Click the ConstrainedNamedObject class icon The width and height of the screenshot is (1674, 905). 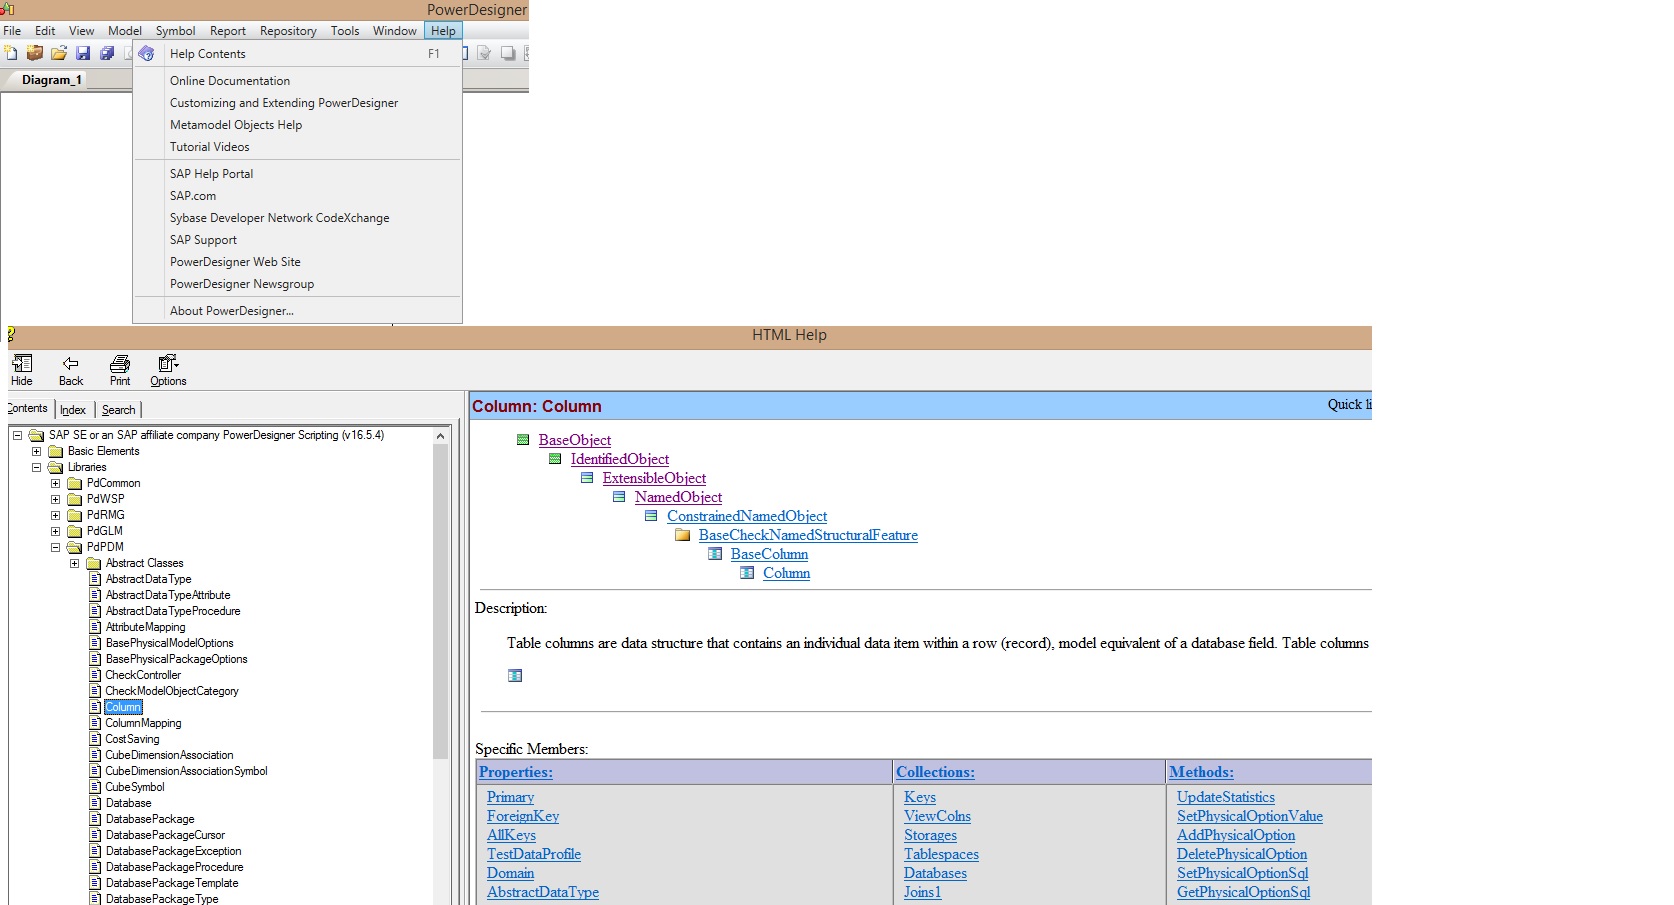click(651, 516)
